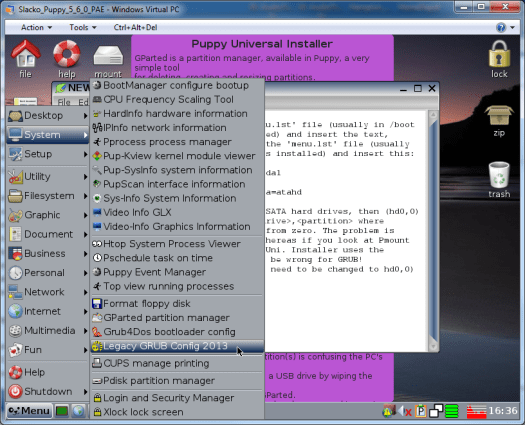
Task: Open Grub4Dos bootloader config
Action: click(x=177, y=332)
